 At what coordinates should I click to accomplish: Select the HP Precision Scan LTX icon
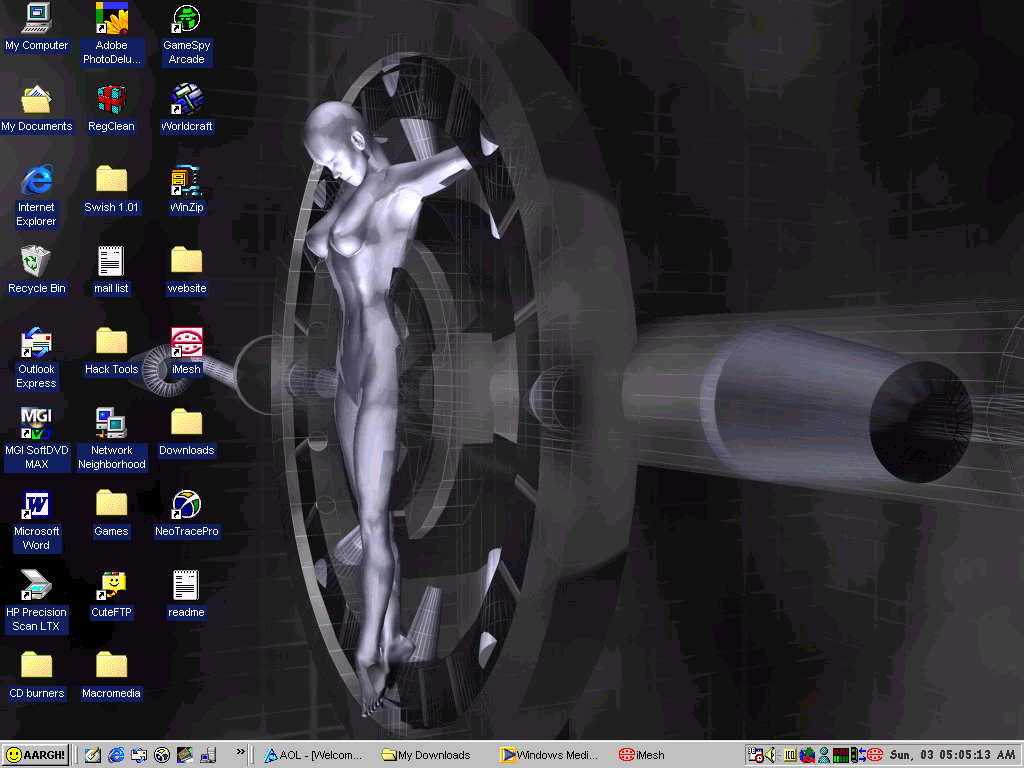coord(36,586)
